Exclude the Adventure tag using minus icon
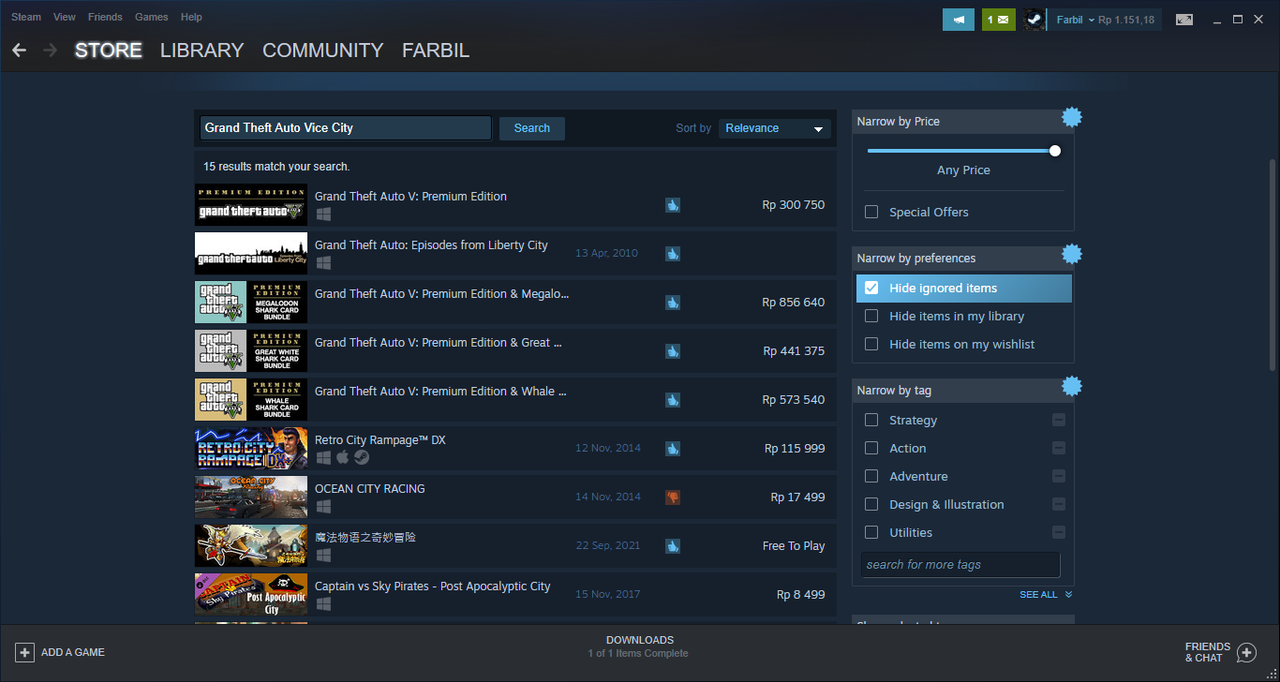This screenshot has width=1280, height=682. click(x=1059, y=476)
